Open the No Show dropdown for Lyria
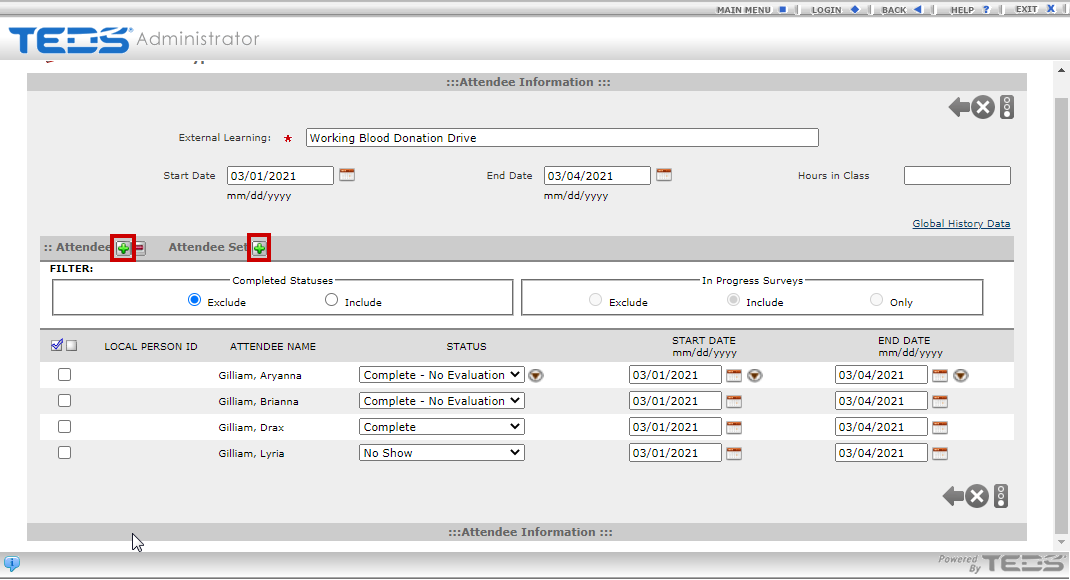Image resolution: width=1070 pixels, height=580 pixels. (441, 453)
